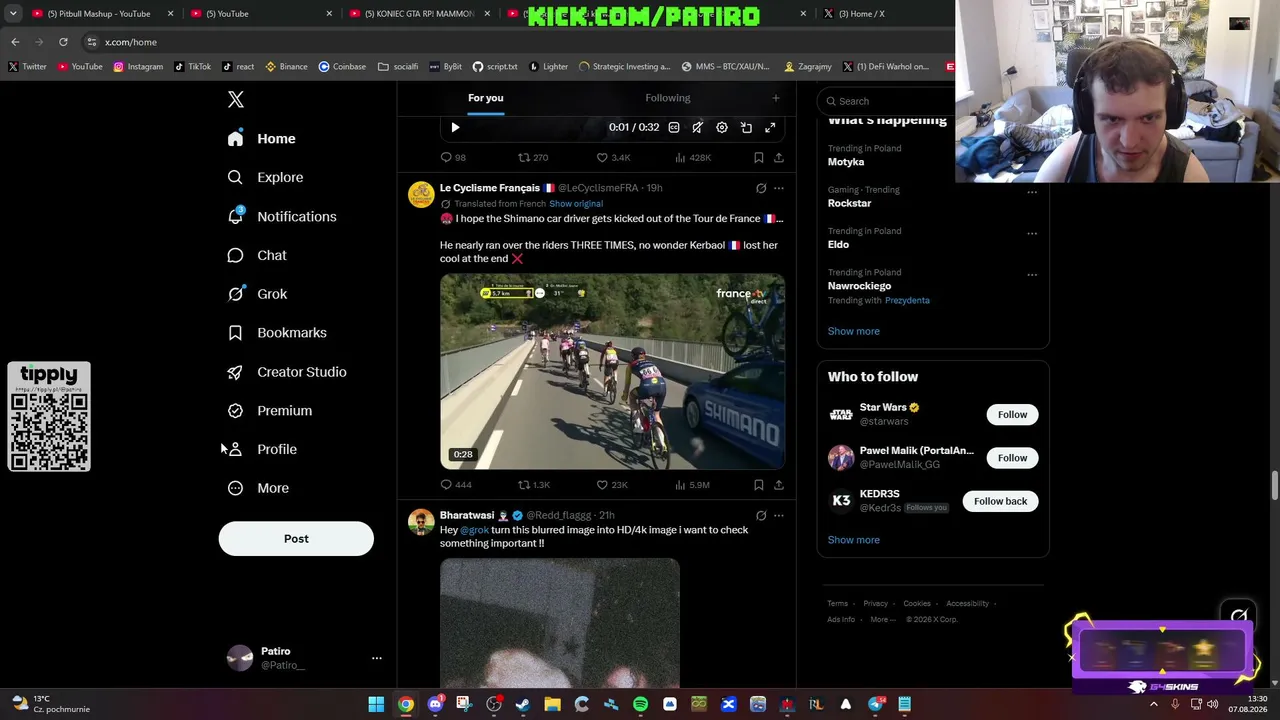
Task: Reload the page in browser toolbar
Action: click(x=63, y=42)
